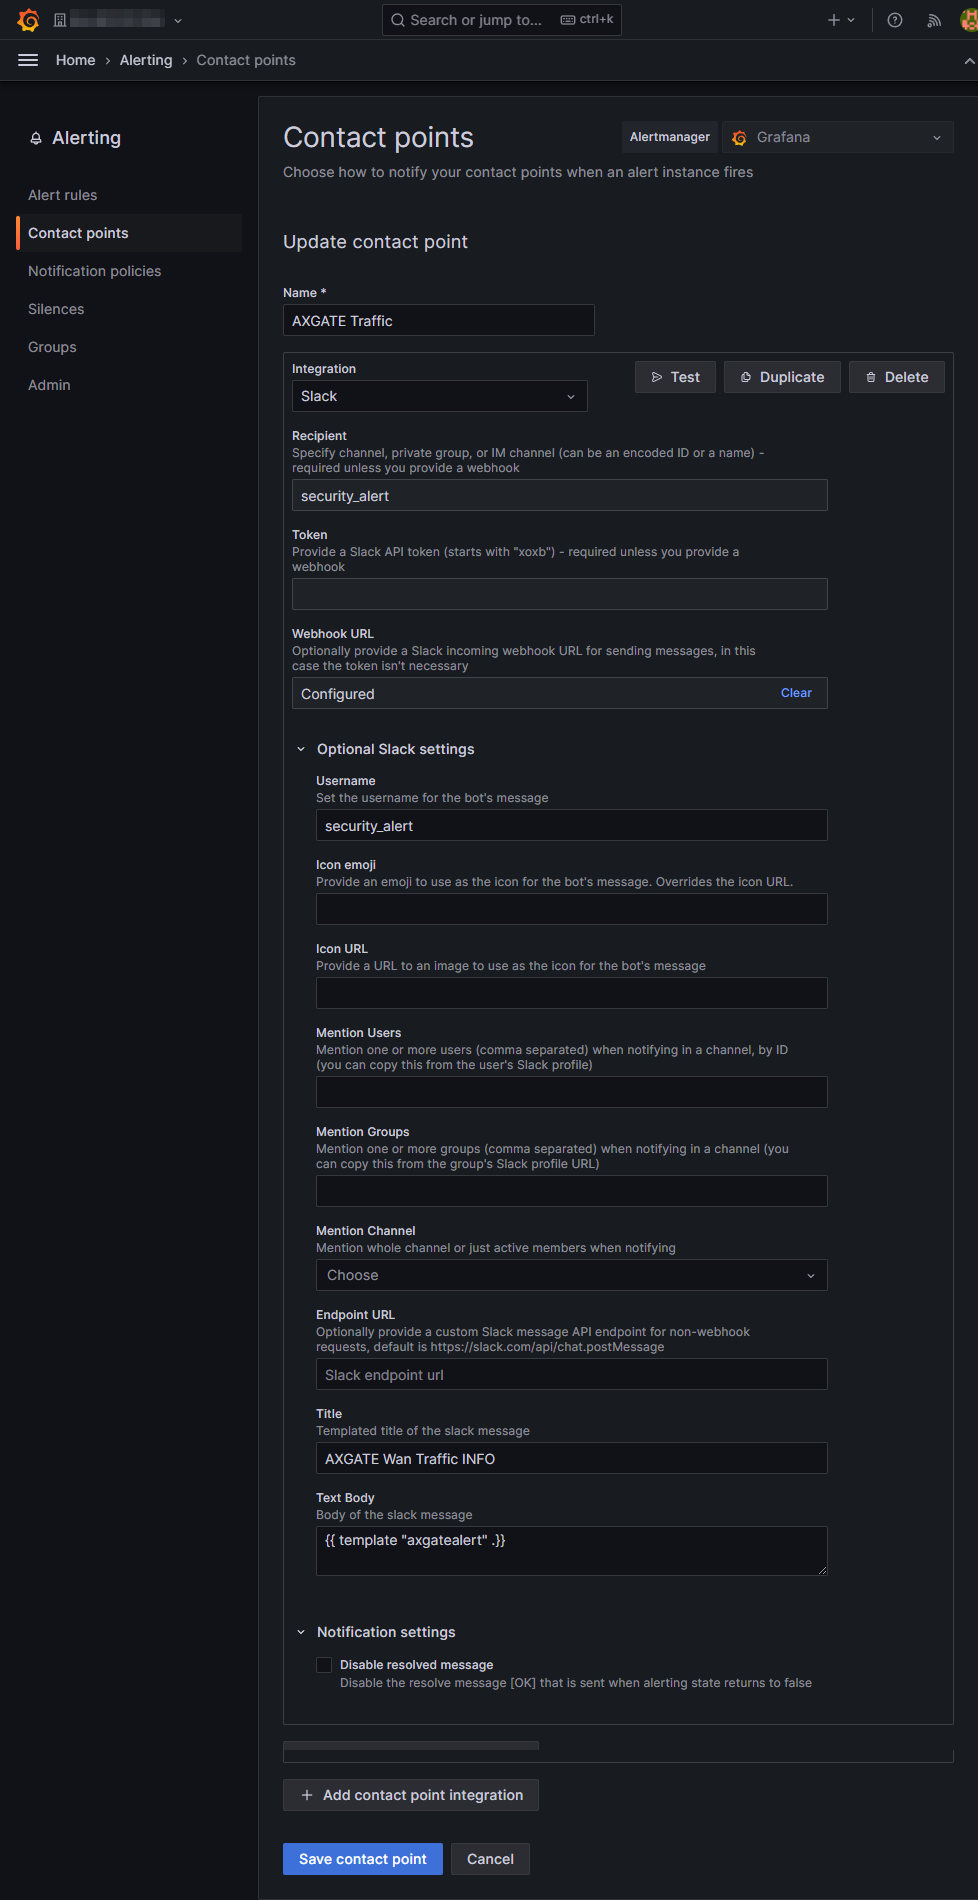
Task: Open the user profile avatar
Action: pos(968,20)
